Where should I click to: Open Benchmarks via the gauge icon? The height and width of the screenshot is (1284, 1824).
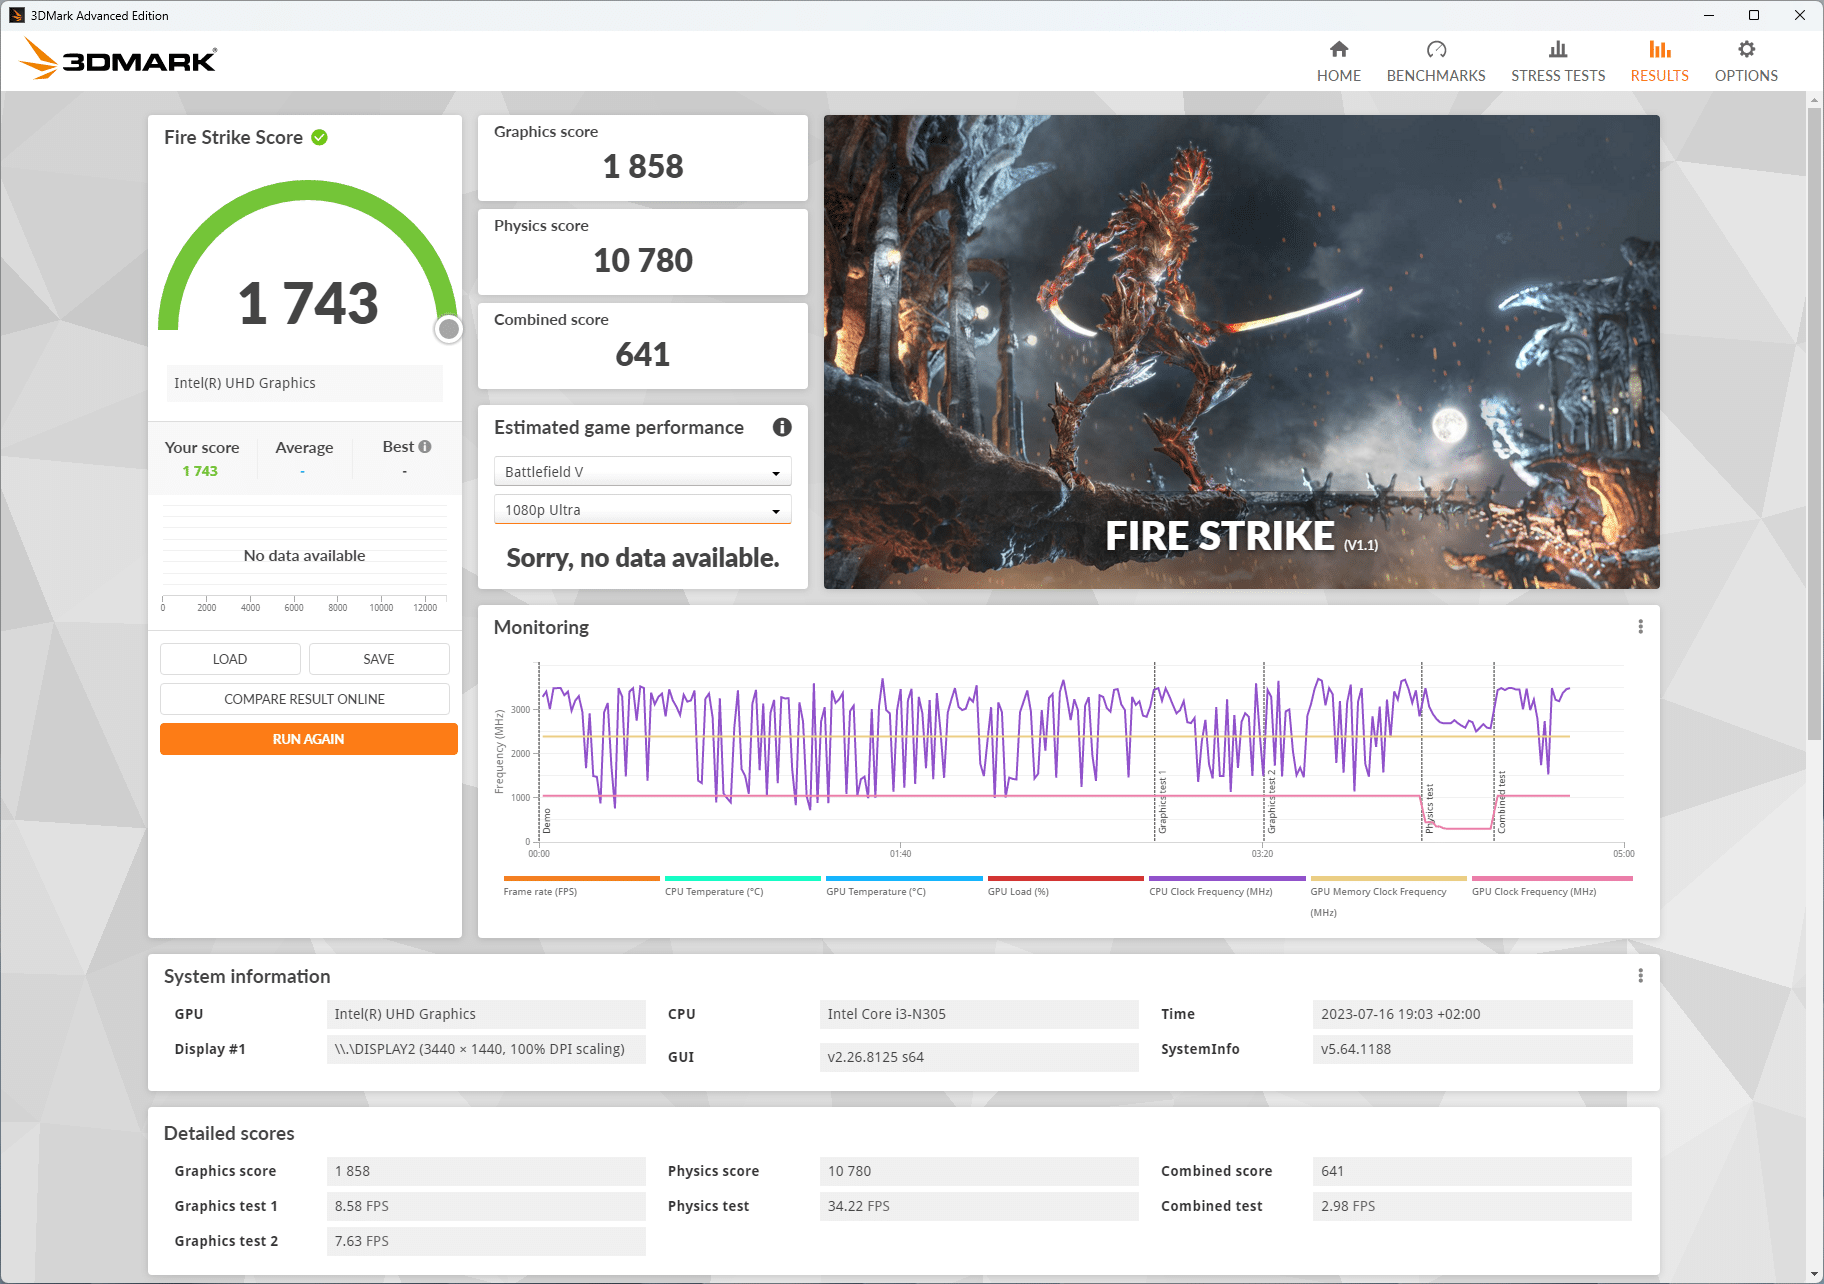[1435, 50]
